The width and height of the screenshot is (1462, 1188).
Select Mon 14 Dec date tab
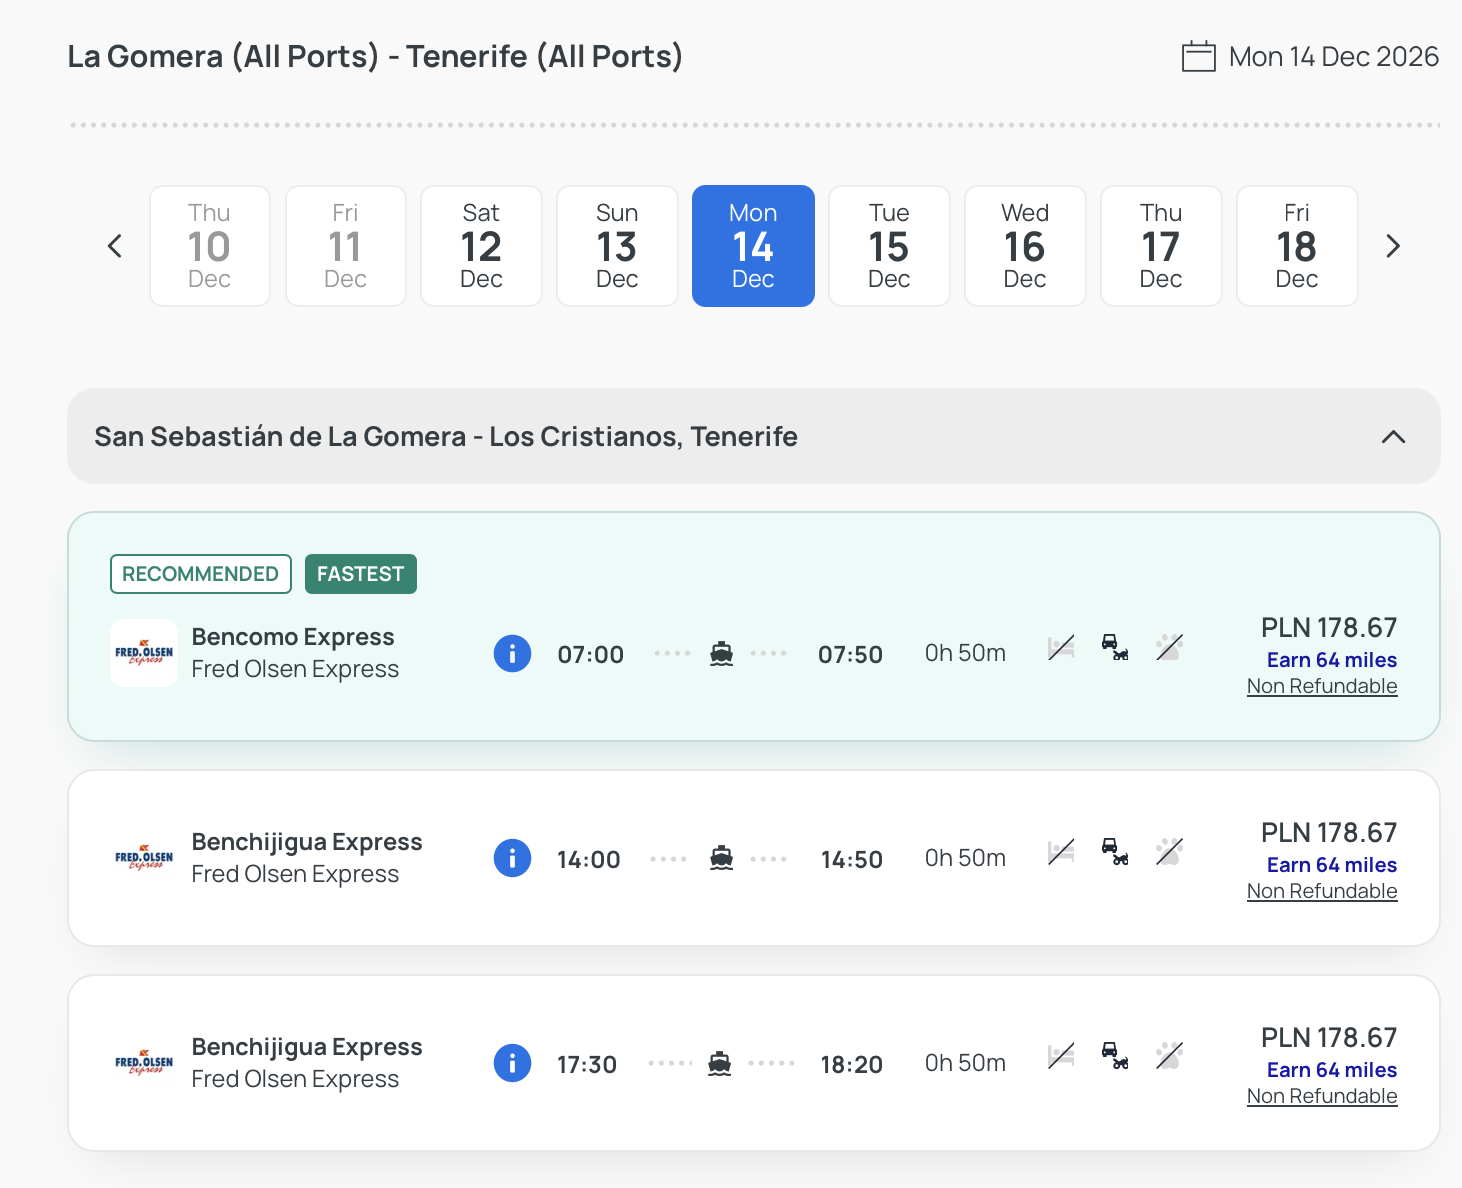(x=753, y=246)
